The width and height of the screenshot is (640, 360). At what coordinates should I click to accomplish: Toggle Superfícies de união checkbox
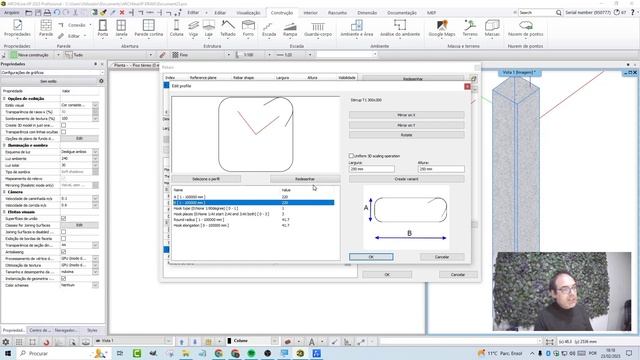63,218
